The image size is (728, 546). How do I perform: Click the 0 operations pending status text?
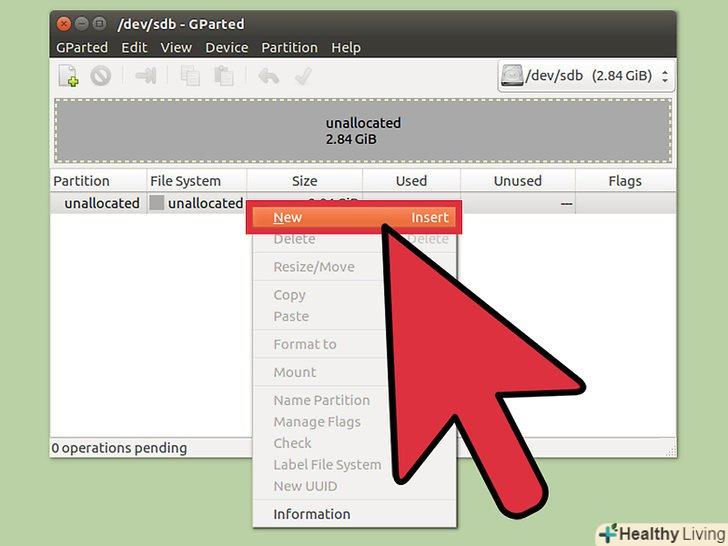coord(119,448)
